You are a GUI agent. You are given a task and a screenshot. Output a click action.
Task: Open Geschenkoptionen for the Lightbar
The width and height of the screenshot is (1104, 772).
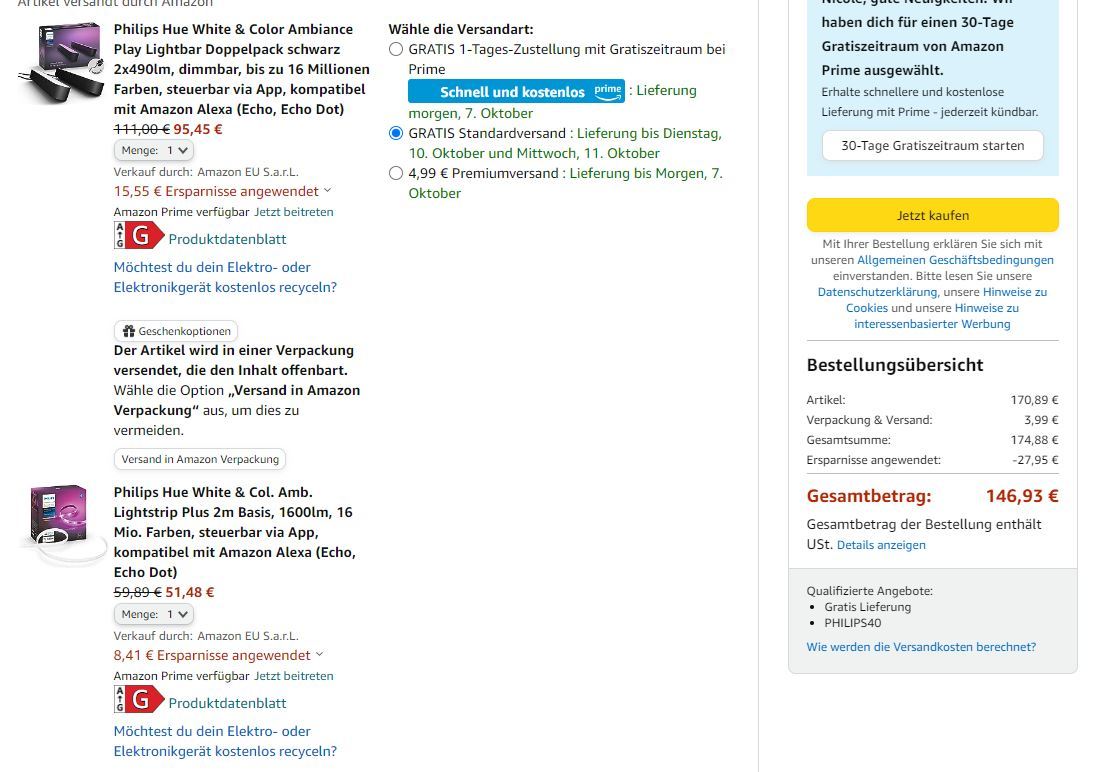point(176,331)
